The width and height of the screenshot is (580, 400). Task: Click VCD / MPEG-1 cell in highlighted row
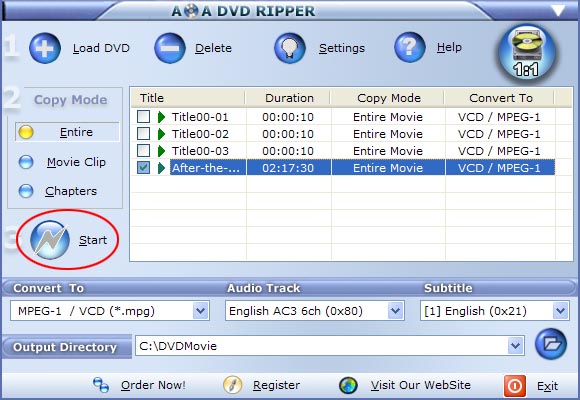499,168
